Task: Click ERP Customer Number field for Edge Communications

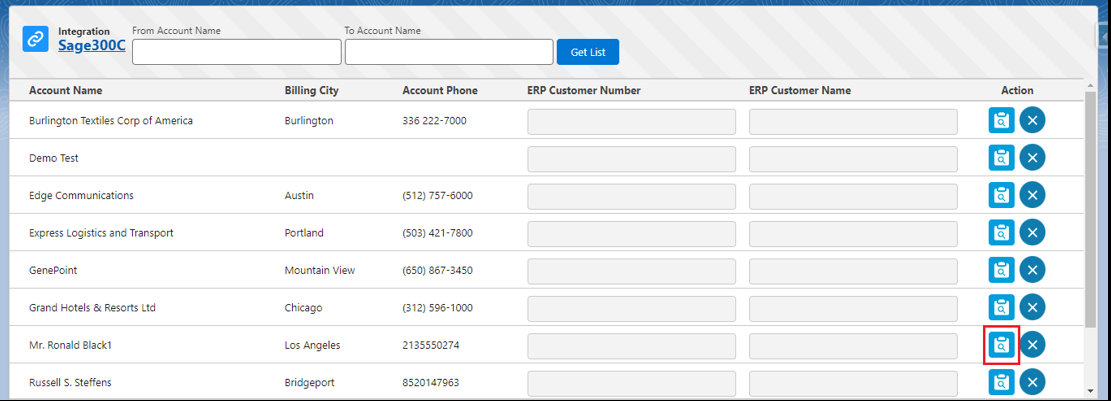Action: [631, 196]
